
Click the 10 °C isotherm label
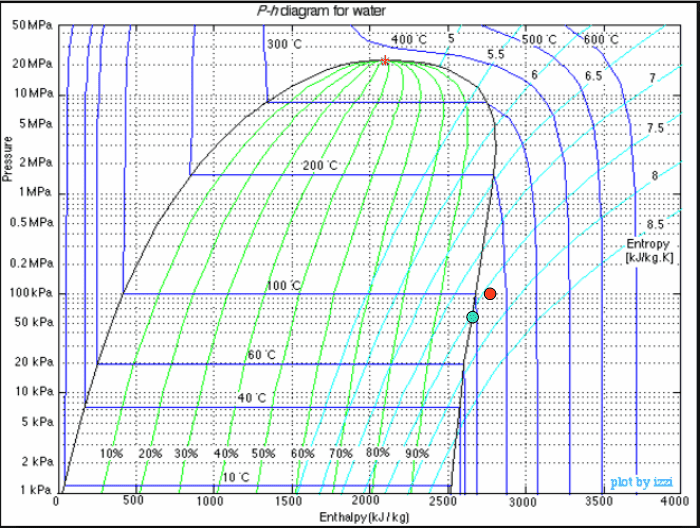tap(236, 477)
